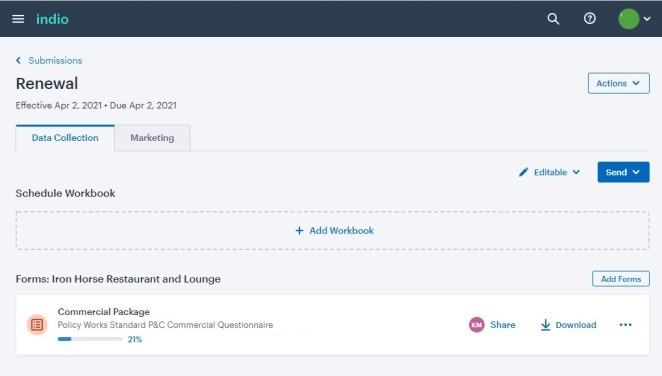Click the KM avatar next to Share

point(477,325)
